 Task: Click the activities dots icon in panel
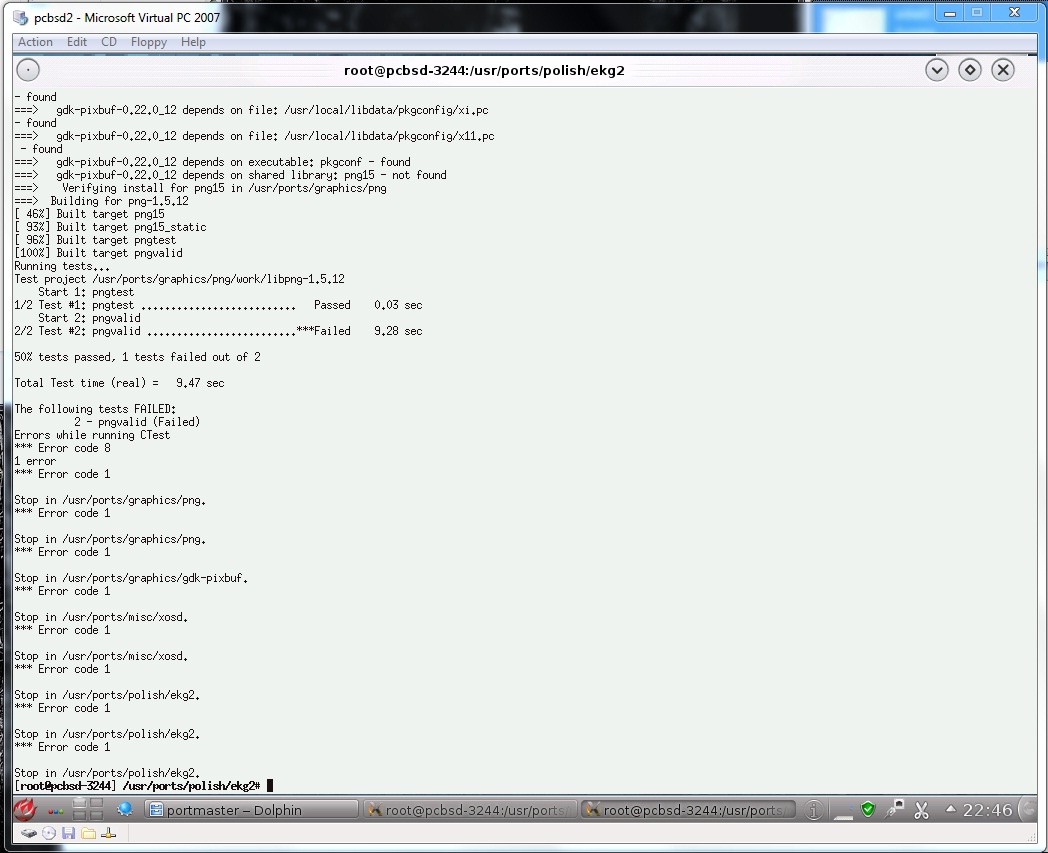[x=55, y=811]
